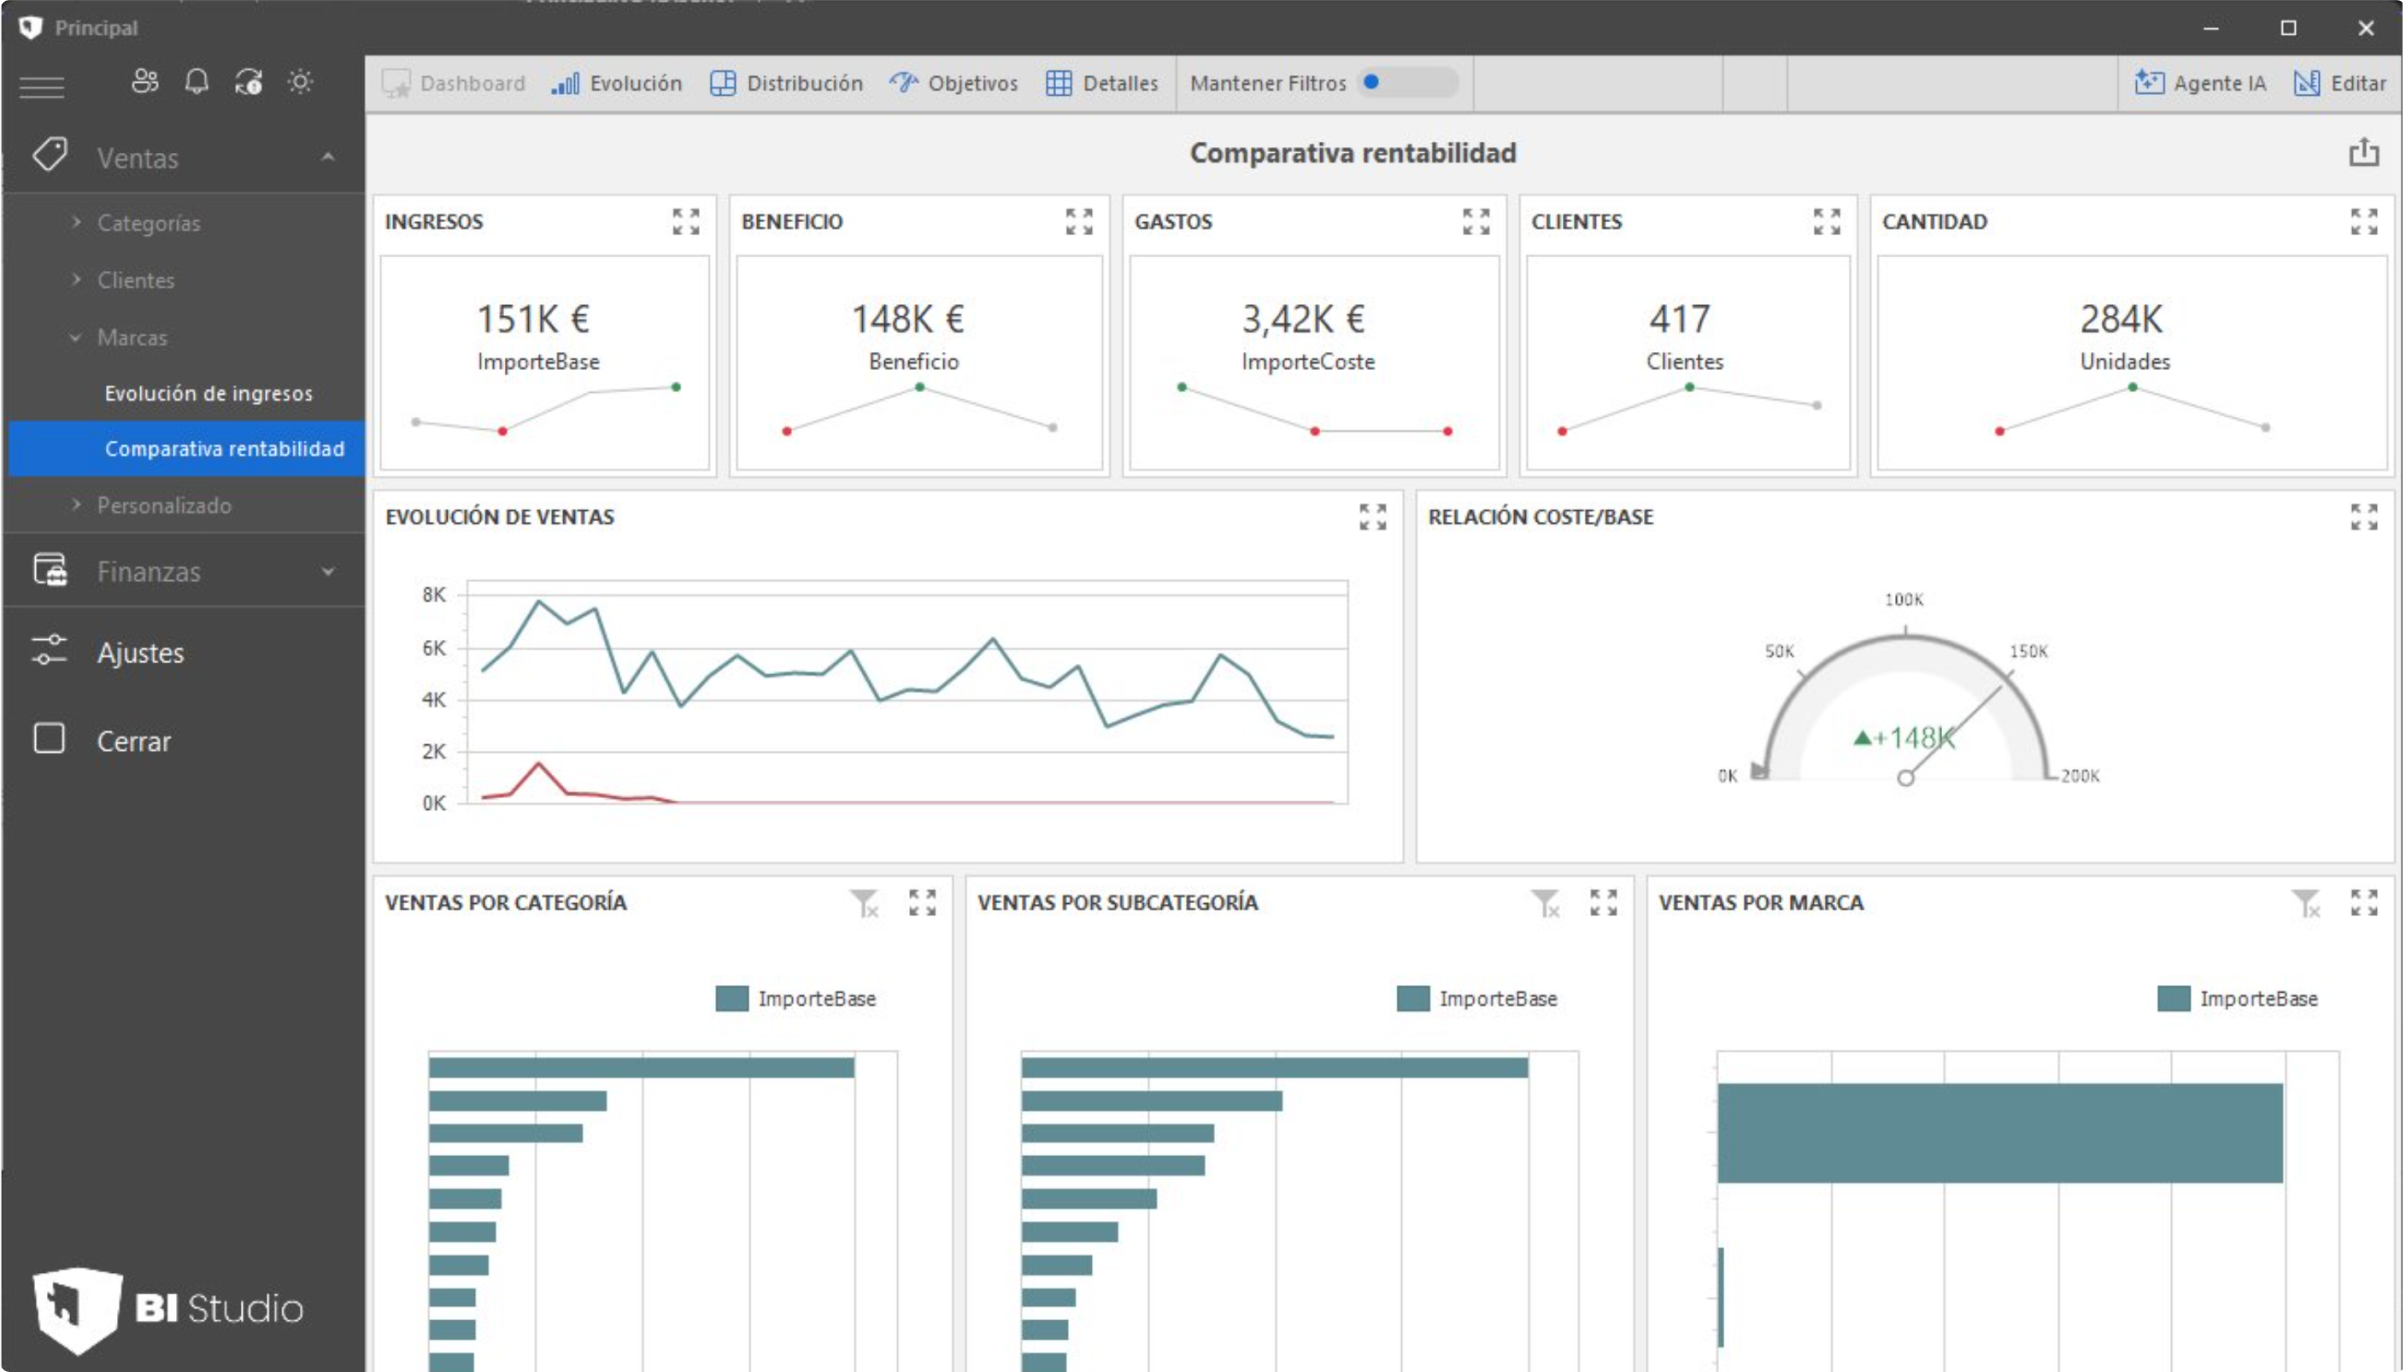Click the export share icon near title
This screenshot has height=1372, width=2406.
2363,153
